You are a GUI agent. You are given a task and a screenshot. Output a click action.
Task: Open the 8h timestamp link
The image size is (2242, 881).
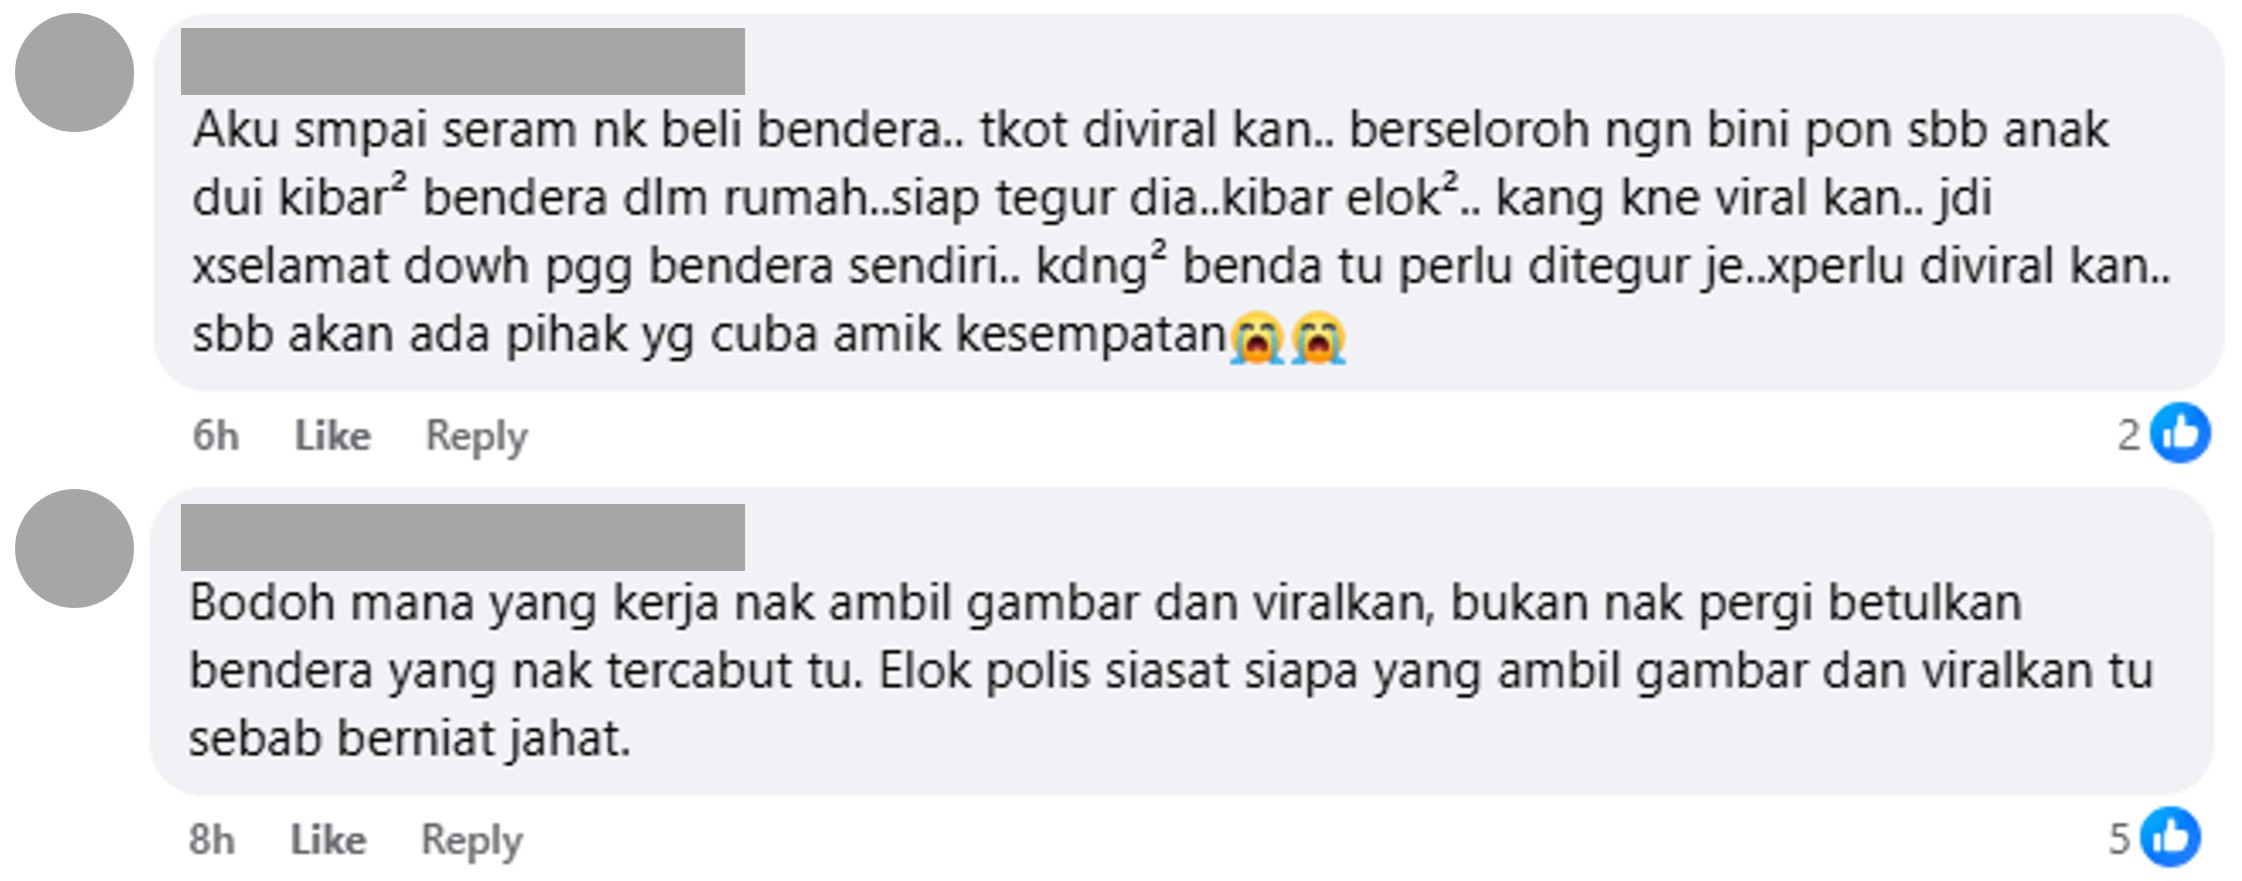(211, 840)
